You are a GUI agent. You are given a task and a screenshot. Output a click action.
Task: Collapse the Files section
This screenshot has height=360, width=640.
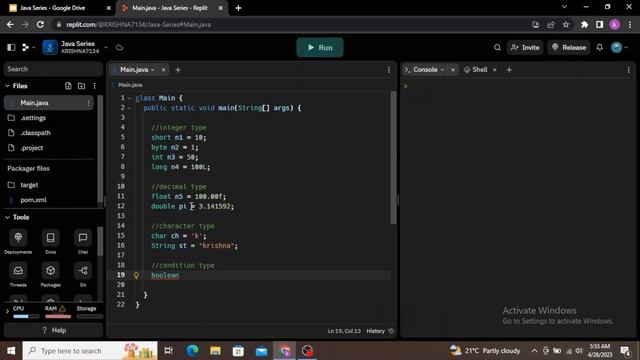pos(7,86)
